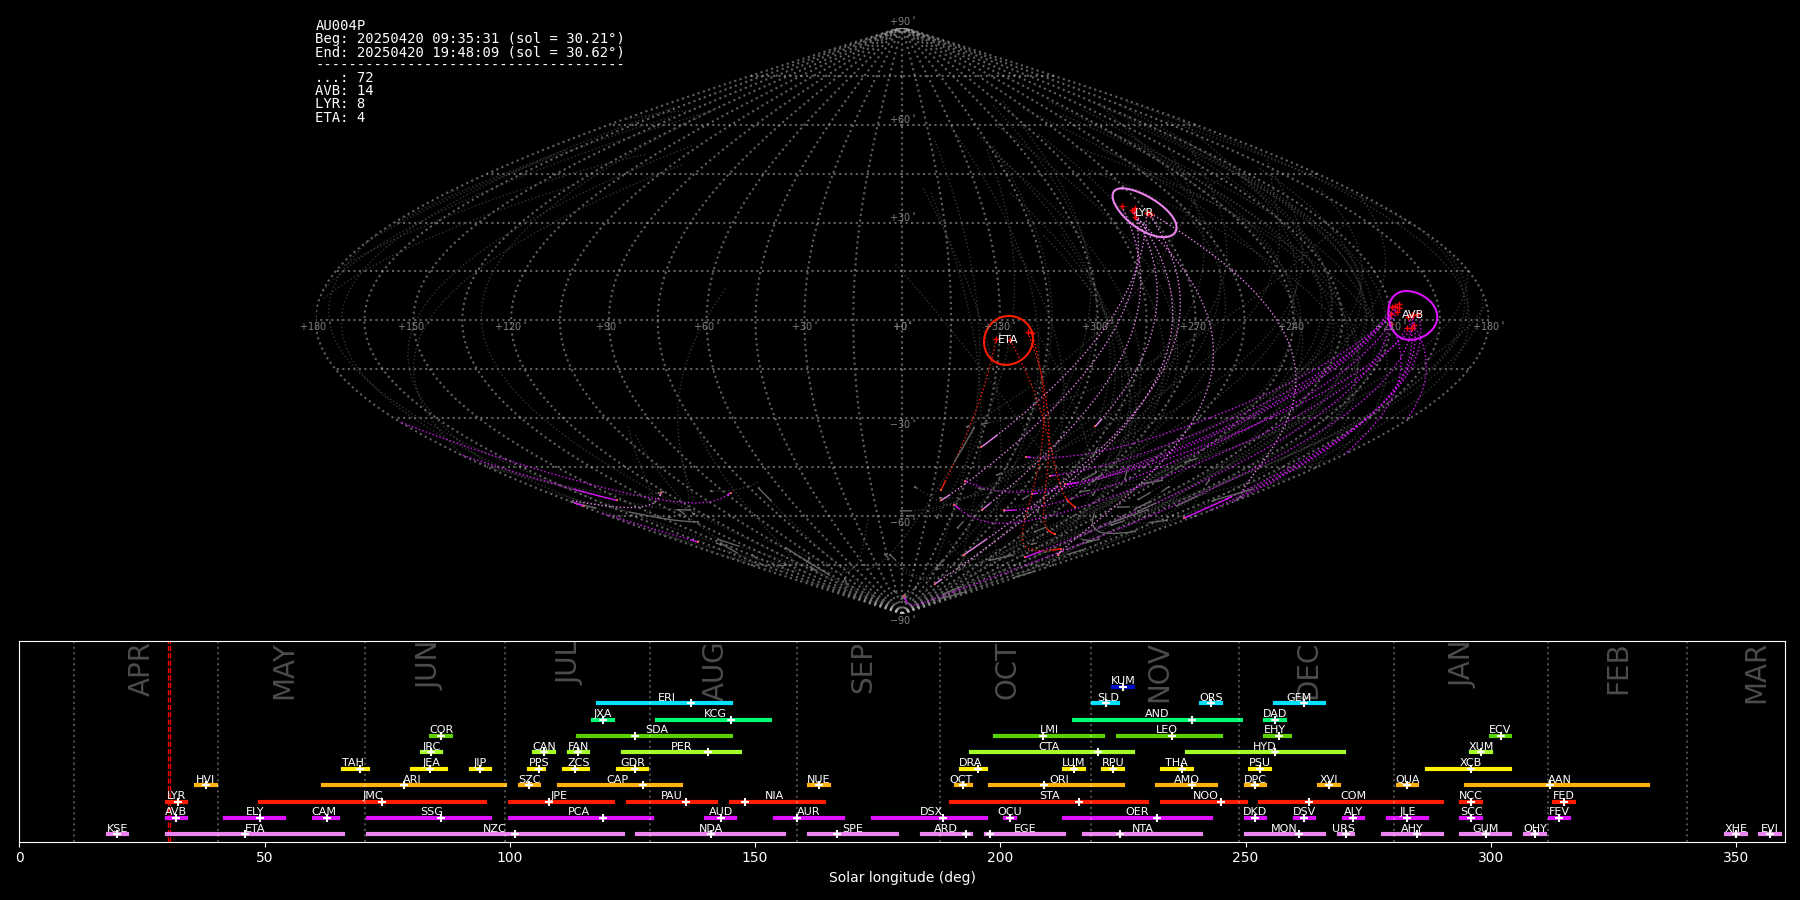Click the OER shower bar in timeline
Image resolution: width=1800 pixels, height=900 pixels.
pos(1137,818)
